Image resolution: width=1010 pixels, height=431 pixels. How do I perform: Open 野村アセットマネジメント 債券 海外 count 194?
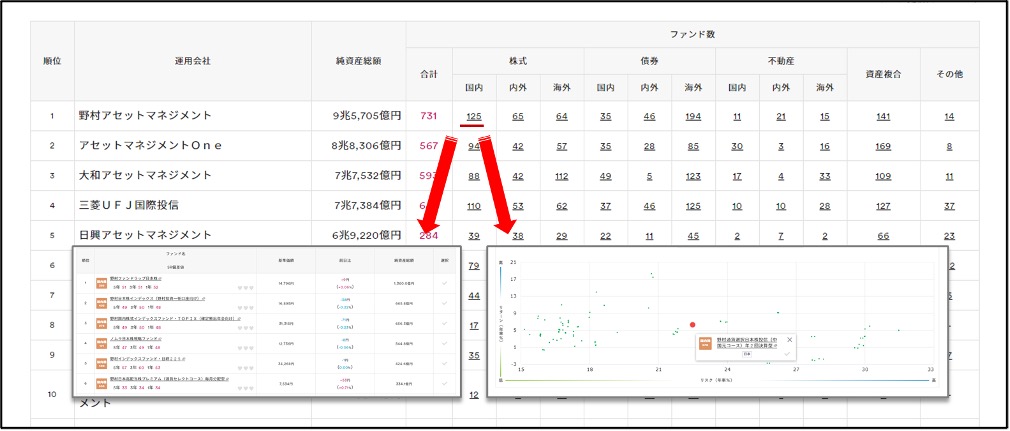693,117
